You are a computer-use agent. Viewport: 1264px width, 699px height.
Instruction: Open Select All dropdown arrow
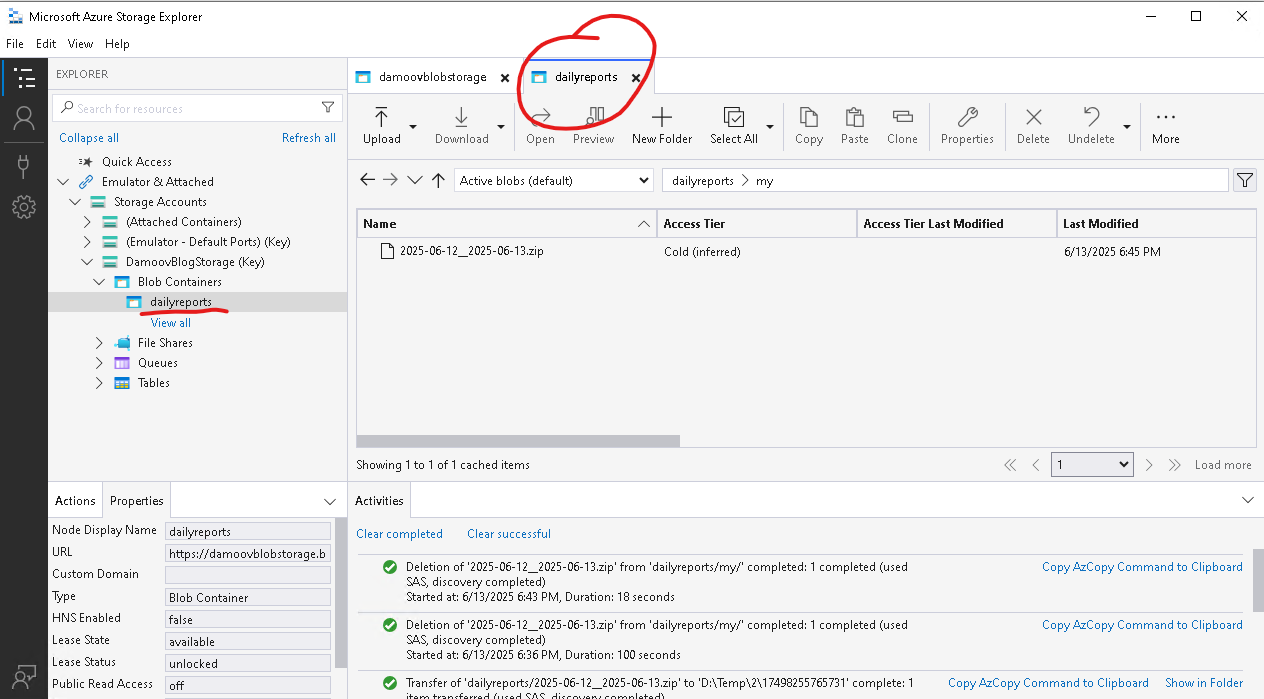770,127
